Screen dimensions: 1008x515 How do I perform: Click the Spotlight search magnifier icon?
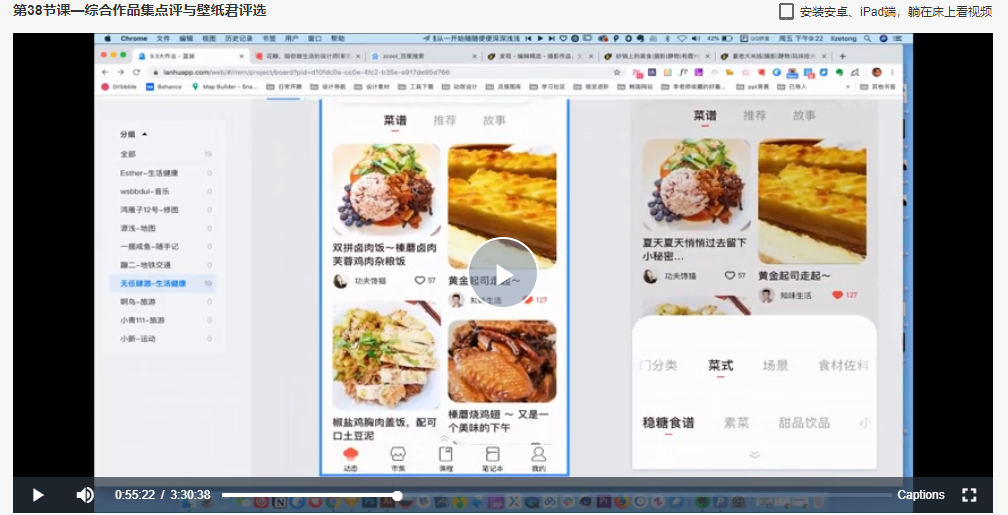pyautogui.click(x=868, y=39)
